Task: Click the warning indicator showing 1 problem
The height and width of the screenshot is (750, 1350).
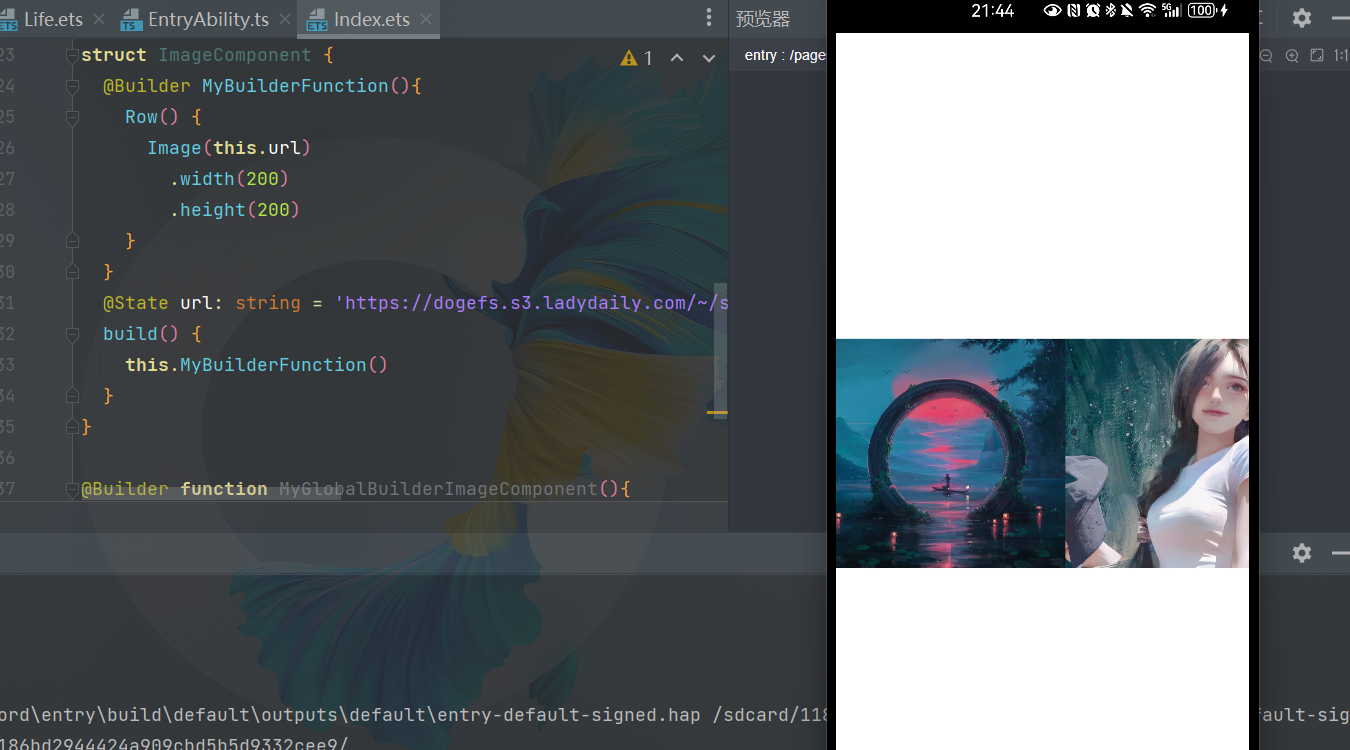Action: click(x=636, y=58)
